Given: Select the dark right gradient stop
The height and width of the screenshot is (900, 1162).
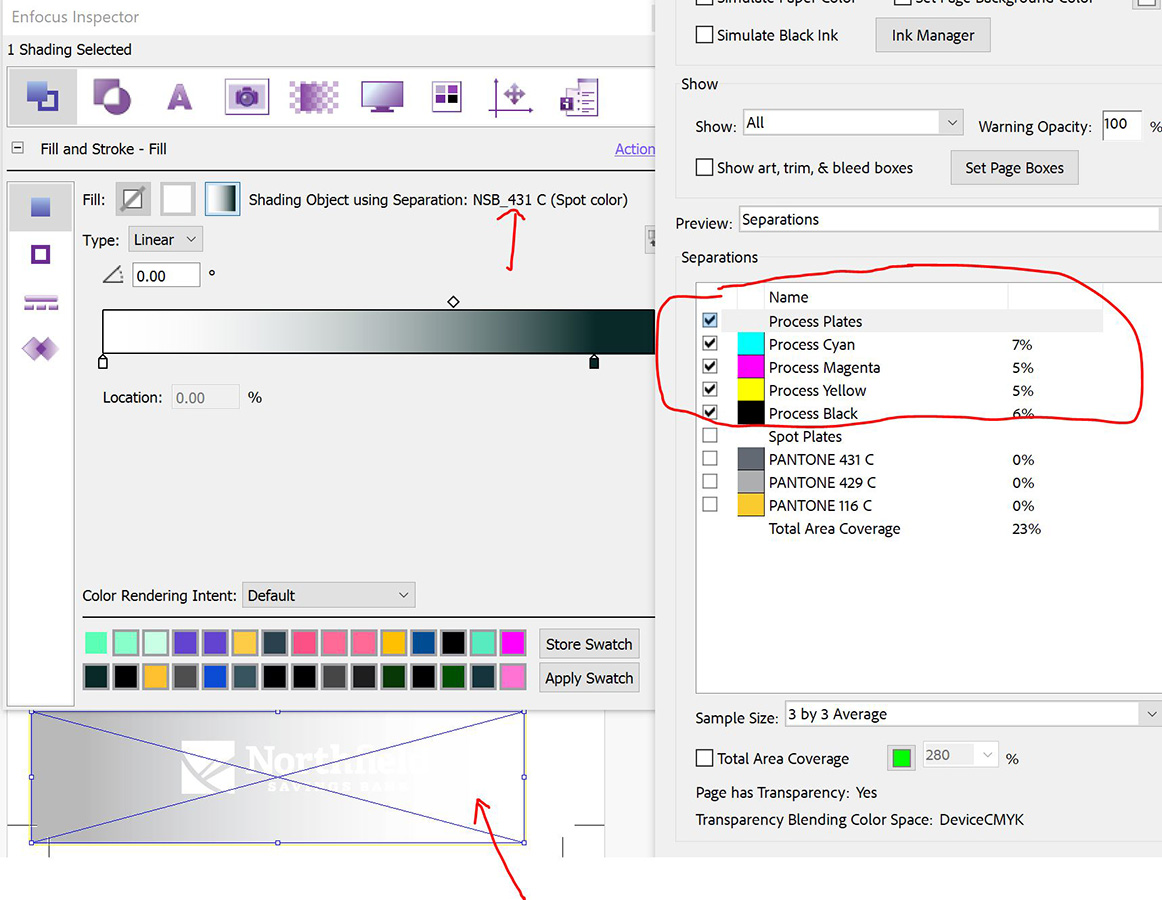Looking at the screenshot, I should coord(594,362).
